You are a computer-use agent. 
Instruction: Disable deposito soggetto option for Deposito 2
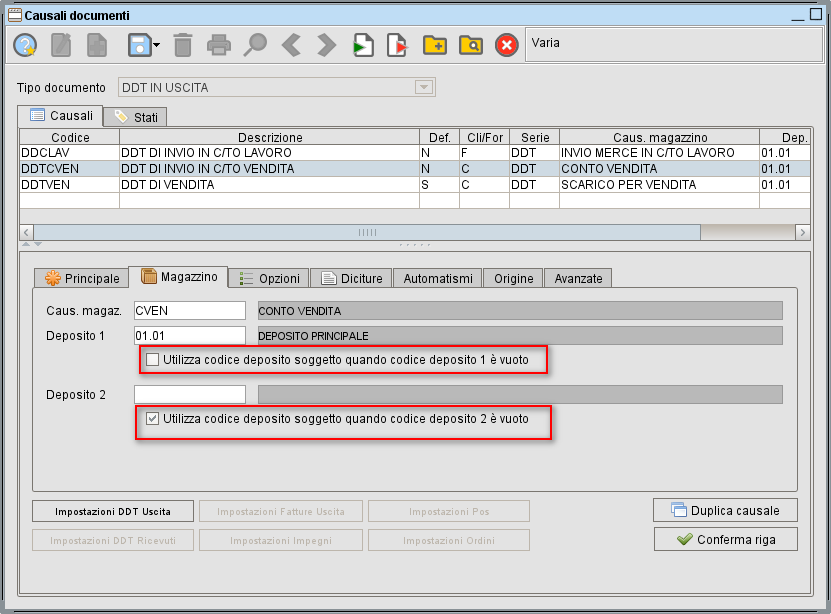[x=152, y=419]
